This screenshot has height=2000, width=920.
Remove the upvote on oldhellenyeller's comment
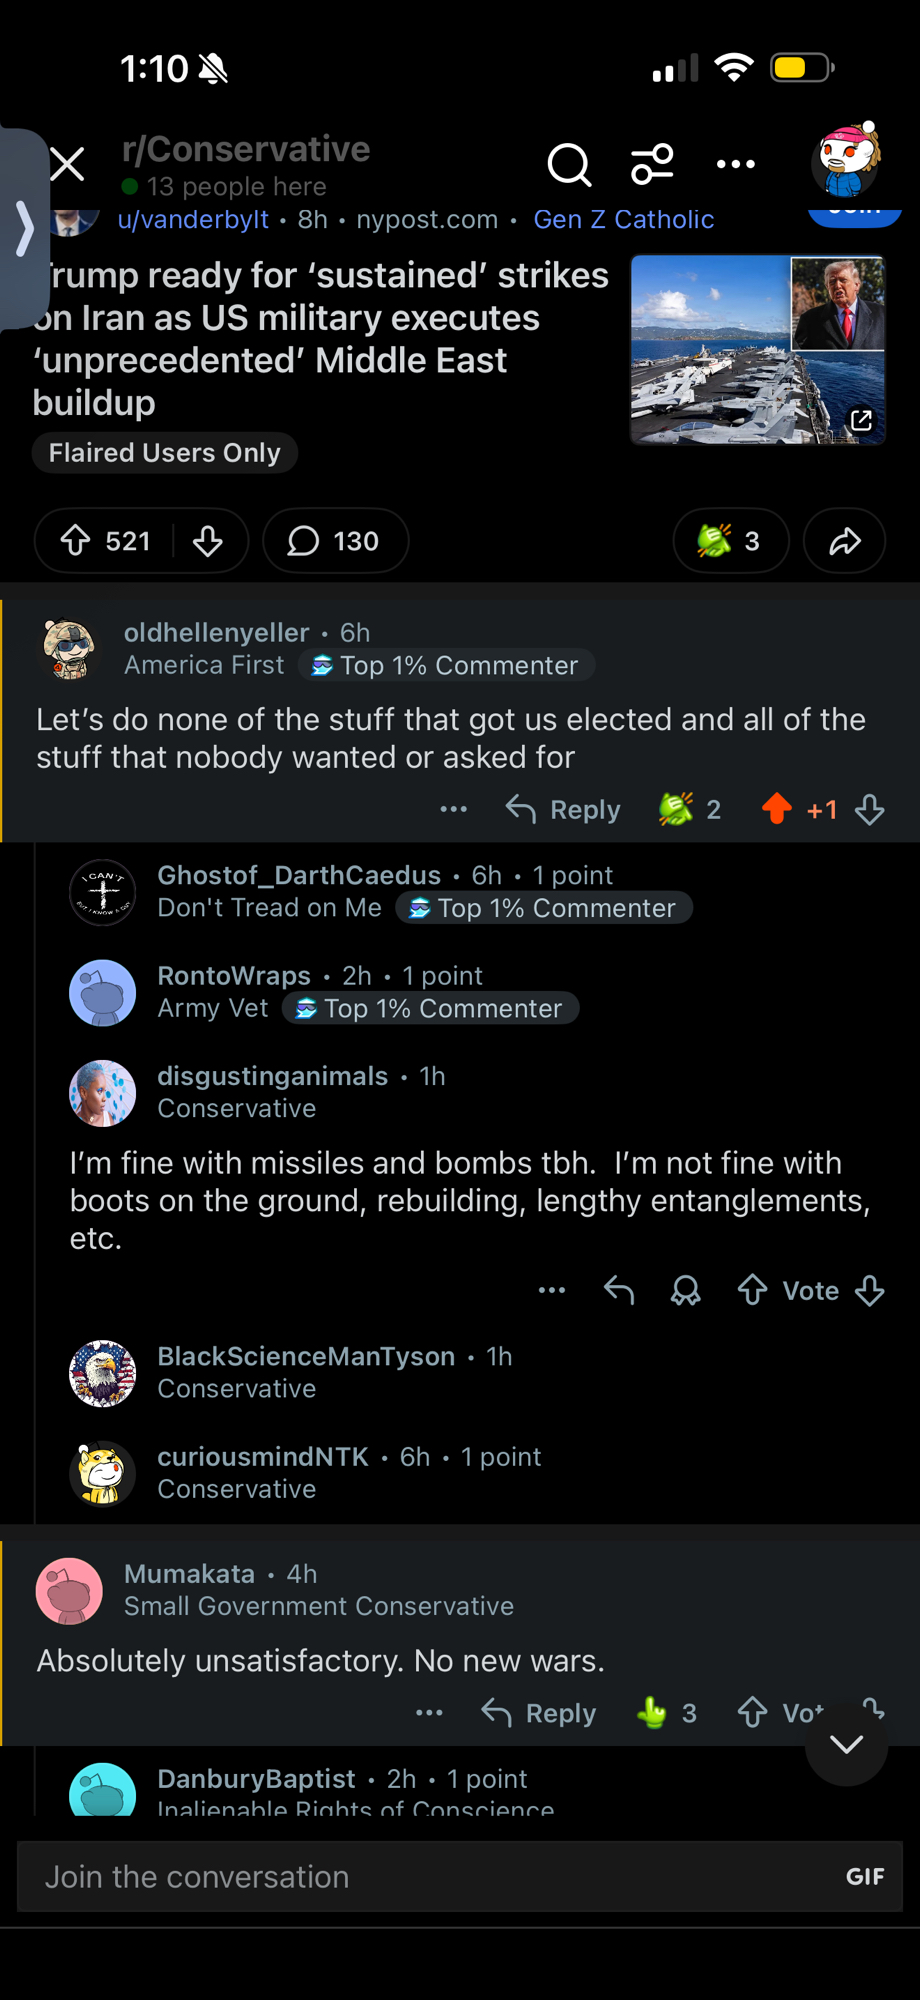[x=777, y=809]
